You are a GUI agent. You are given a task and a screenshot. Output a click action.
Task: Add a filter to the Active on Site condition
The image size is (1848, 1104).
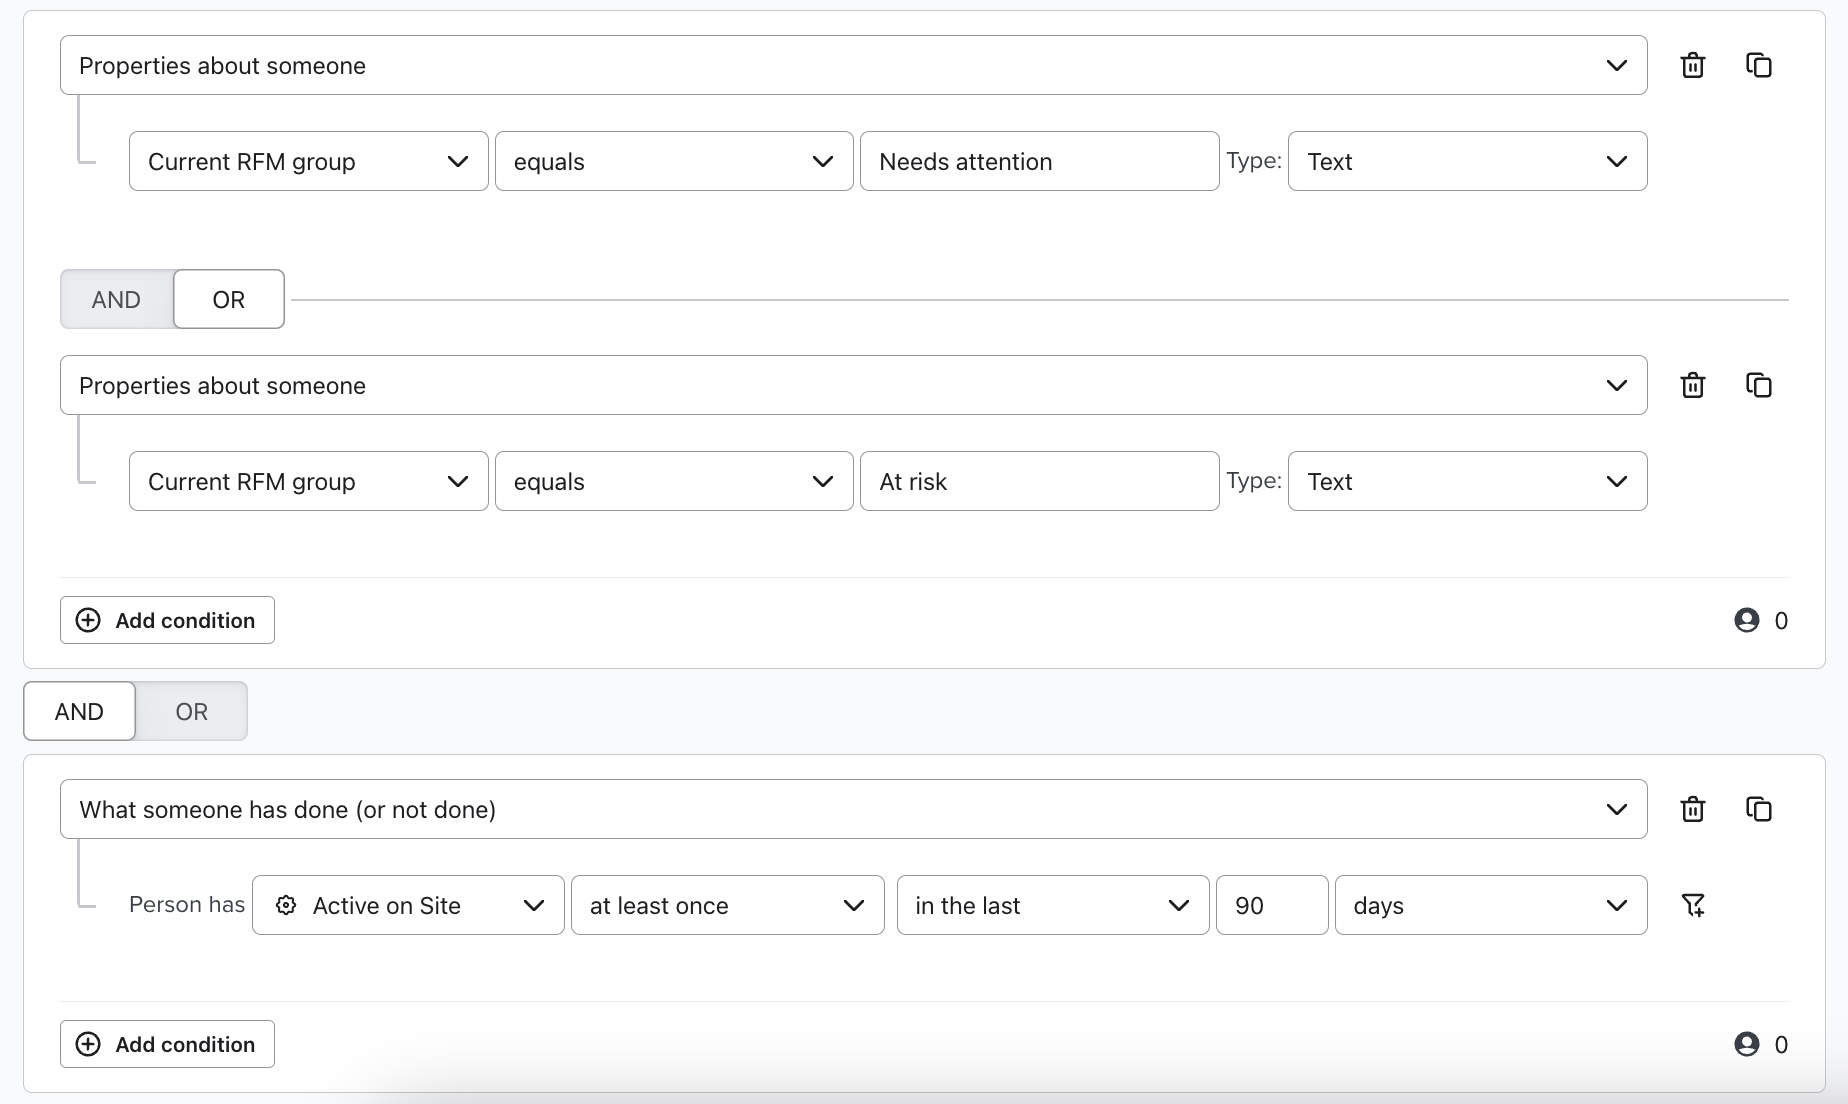pyautogui.click(x=1693, y=905)
